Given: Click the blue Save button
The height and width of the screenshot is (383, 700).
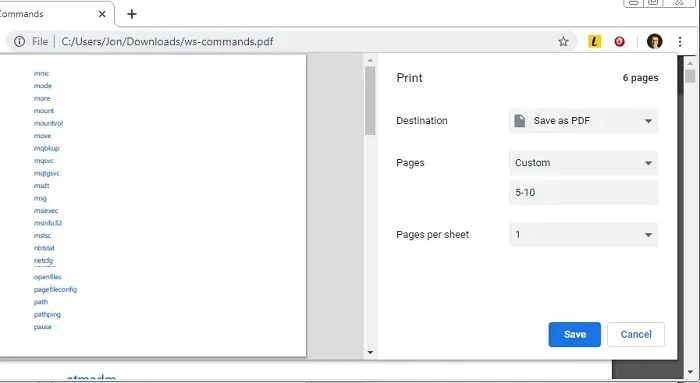Looking at the screenshot, I should [575, 334].
